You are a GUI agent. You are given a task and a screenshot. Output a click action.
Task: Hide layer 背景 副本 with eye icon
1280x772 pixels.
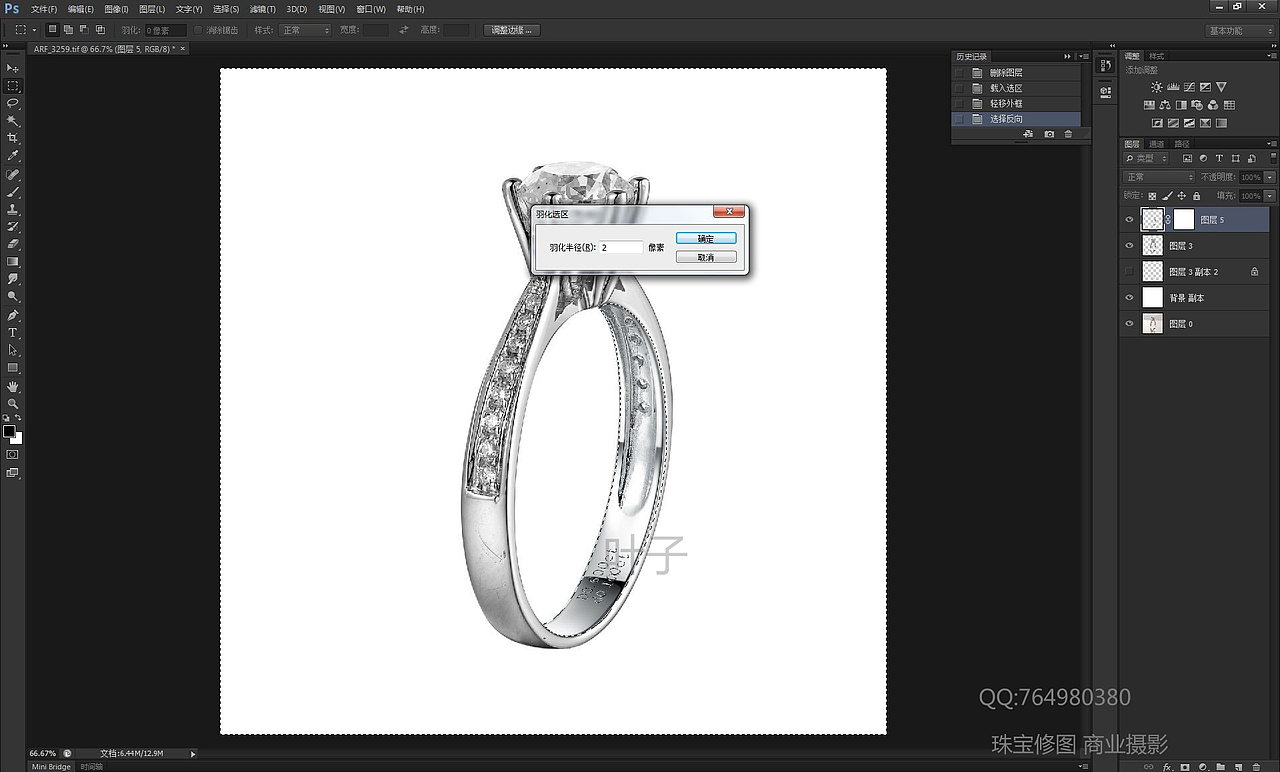pyautogui.click(x=1129, y=298)
